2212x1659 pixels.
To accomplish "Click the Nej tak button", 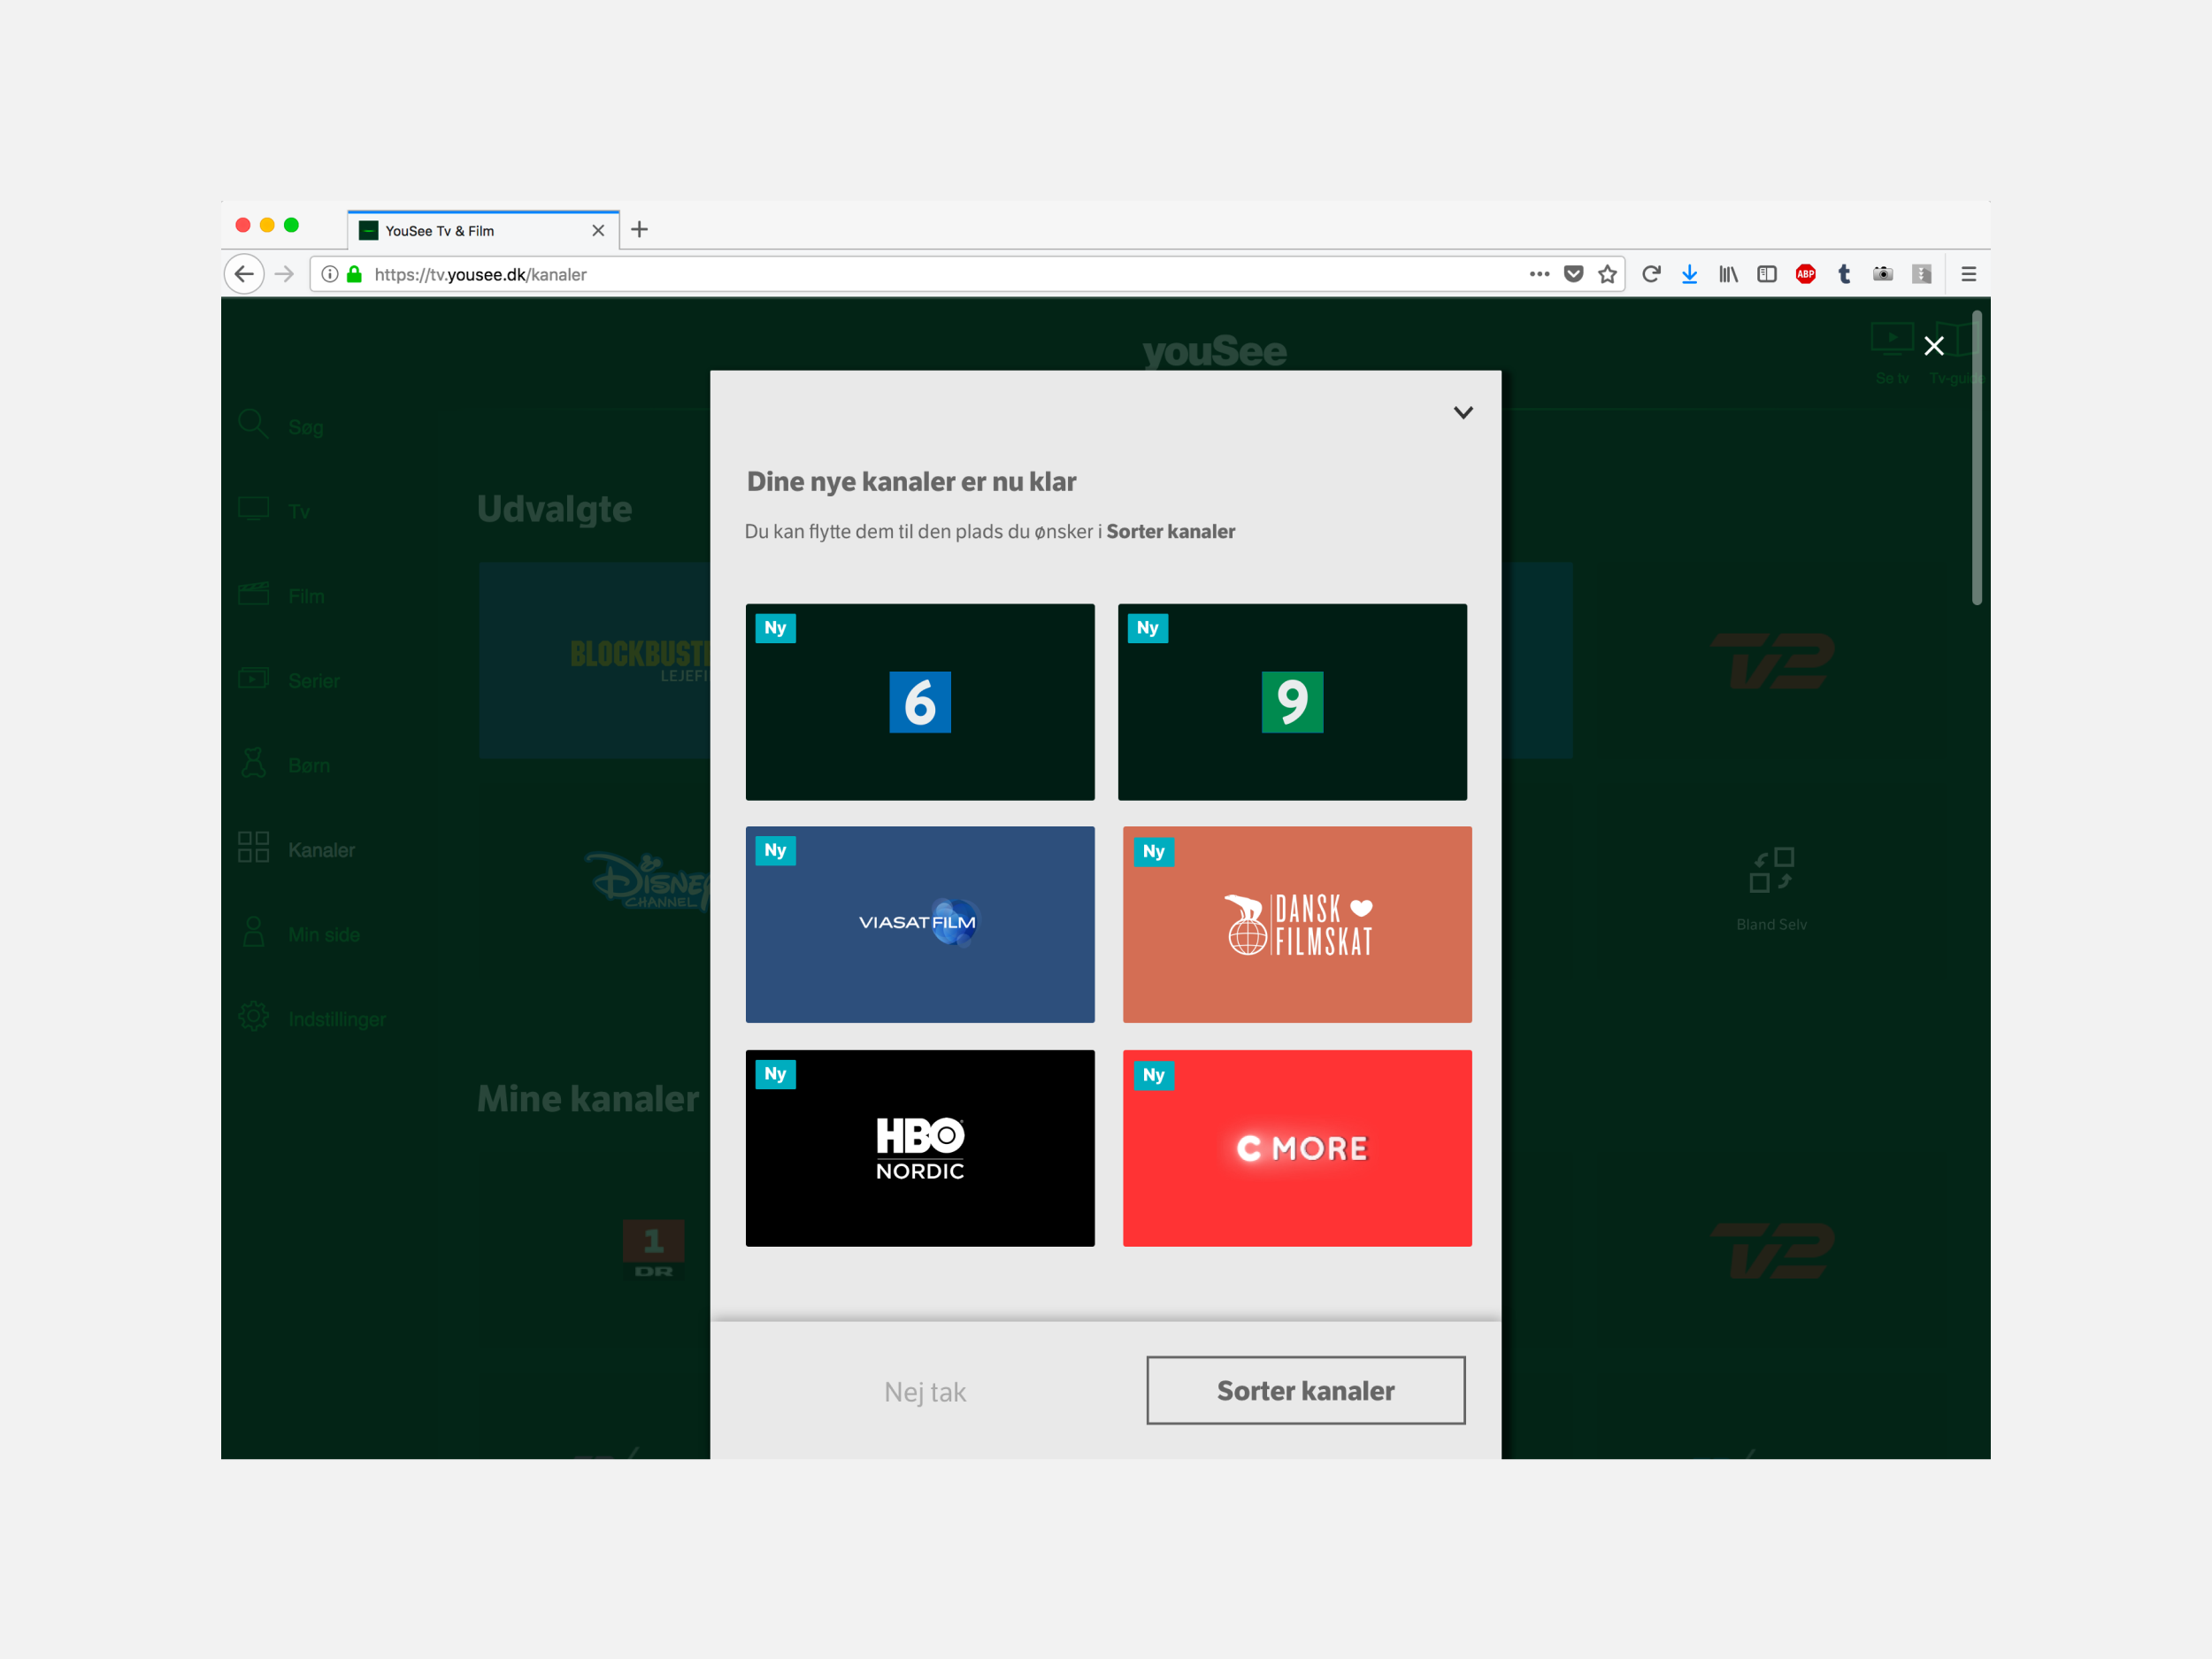I will coord(924,1391).
